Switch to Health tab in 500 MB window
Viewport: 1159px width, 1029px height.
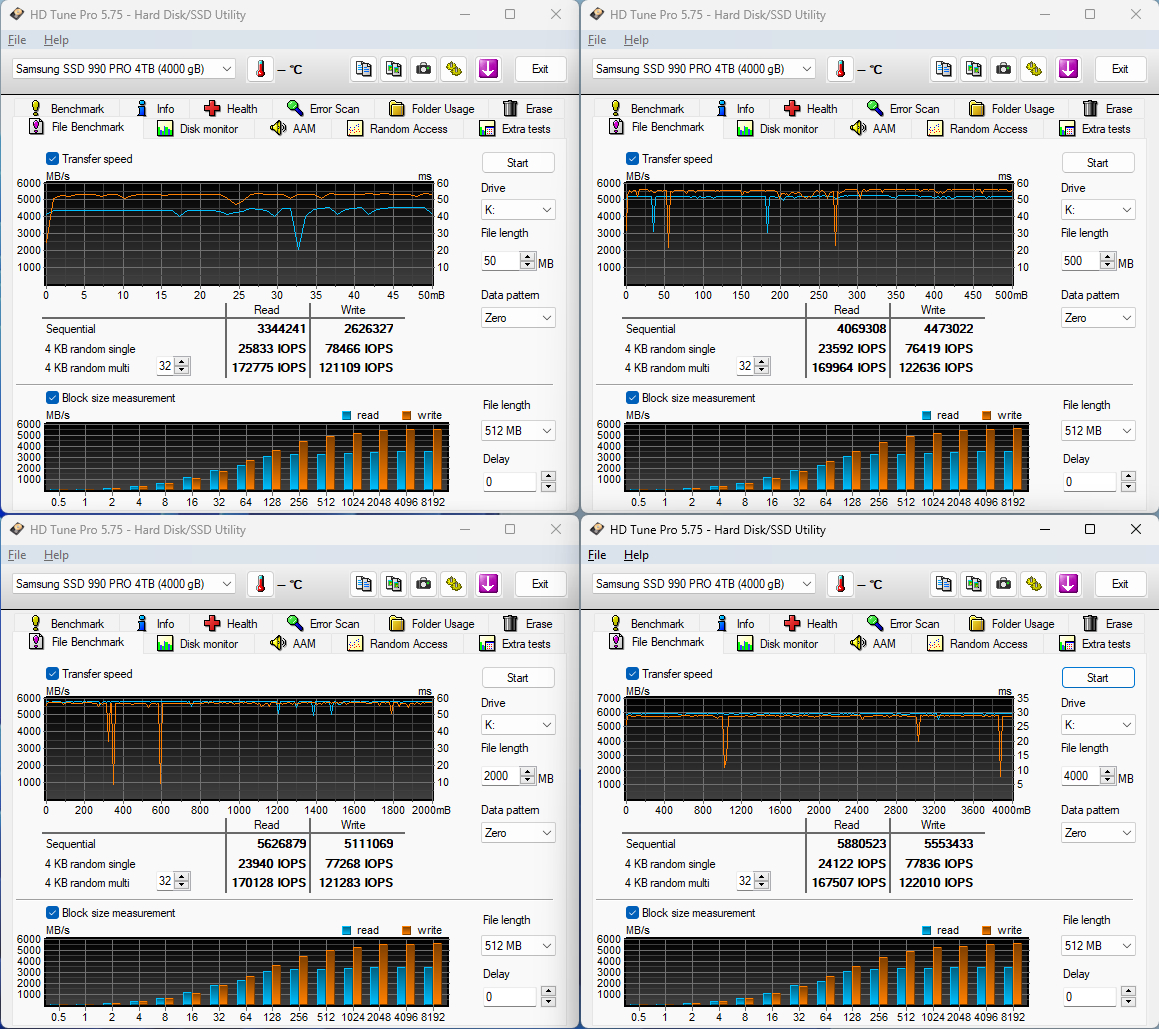pos(811,108)
